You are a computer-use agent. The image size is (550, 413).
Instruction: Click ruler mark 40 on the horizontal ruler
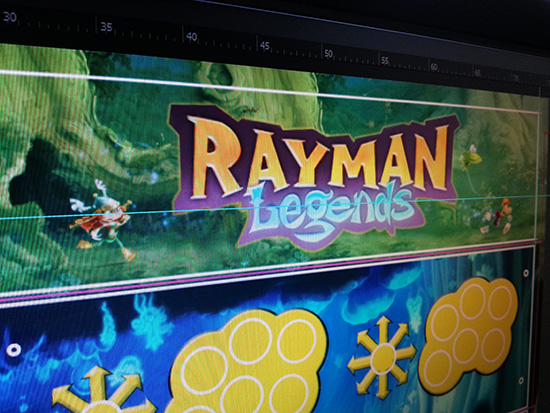point(192,37)
